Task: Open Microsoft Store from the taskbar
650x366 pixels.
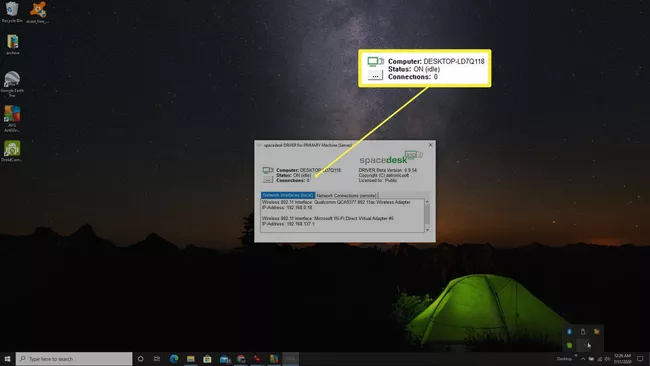Action: coord(207,359)
